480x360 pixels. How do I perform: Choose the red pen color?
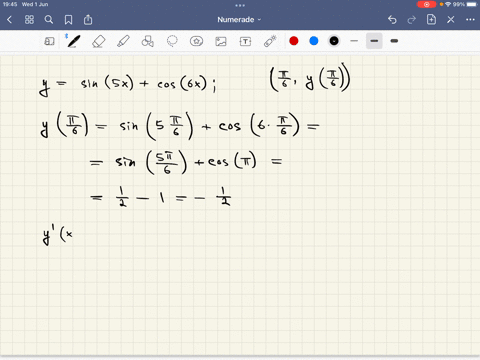[x=294, y=41]
